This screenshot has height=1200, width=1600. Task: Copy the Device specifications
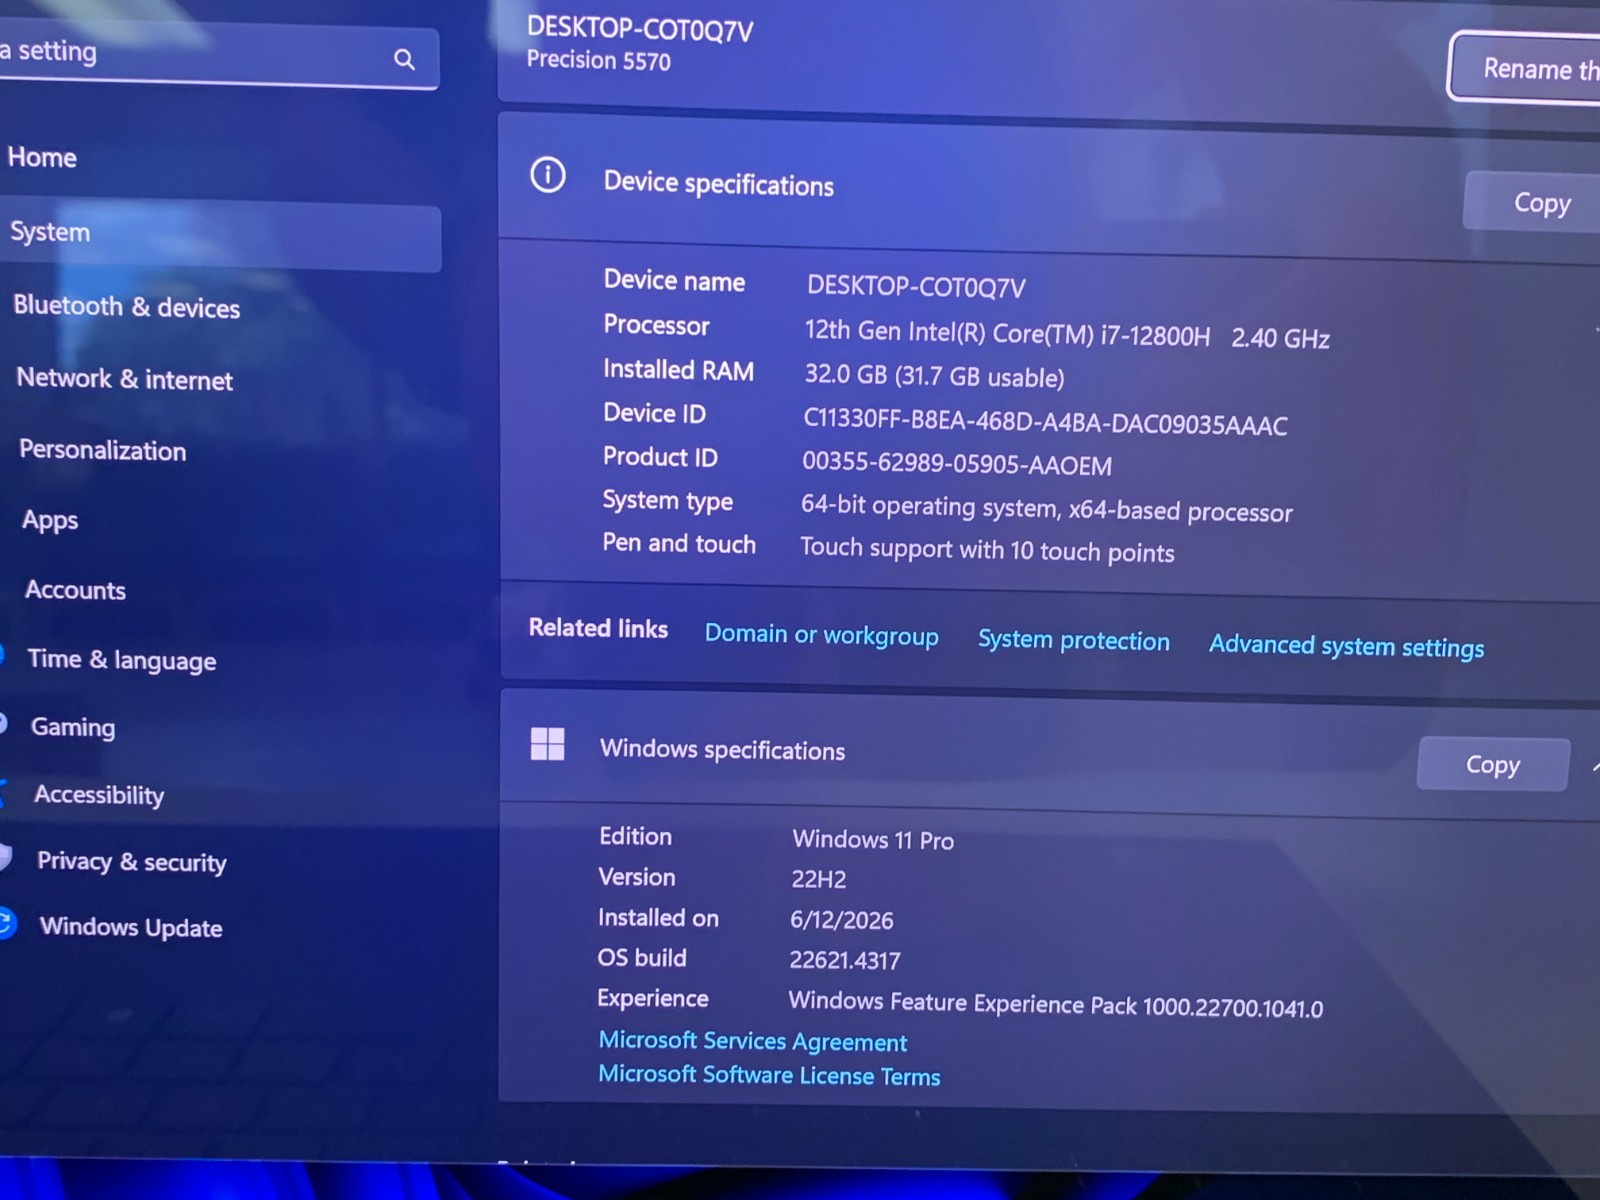tap(1533, 202)
